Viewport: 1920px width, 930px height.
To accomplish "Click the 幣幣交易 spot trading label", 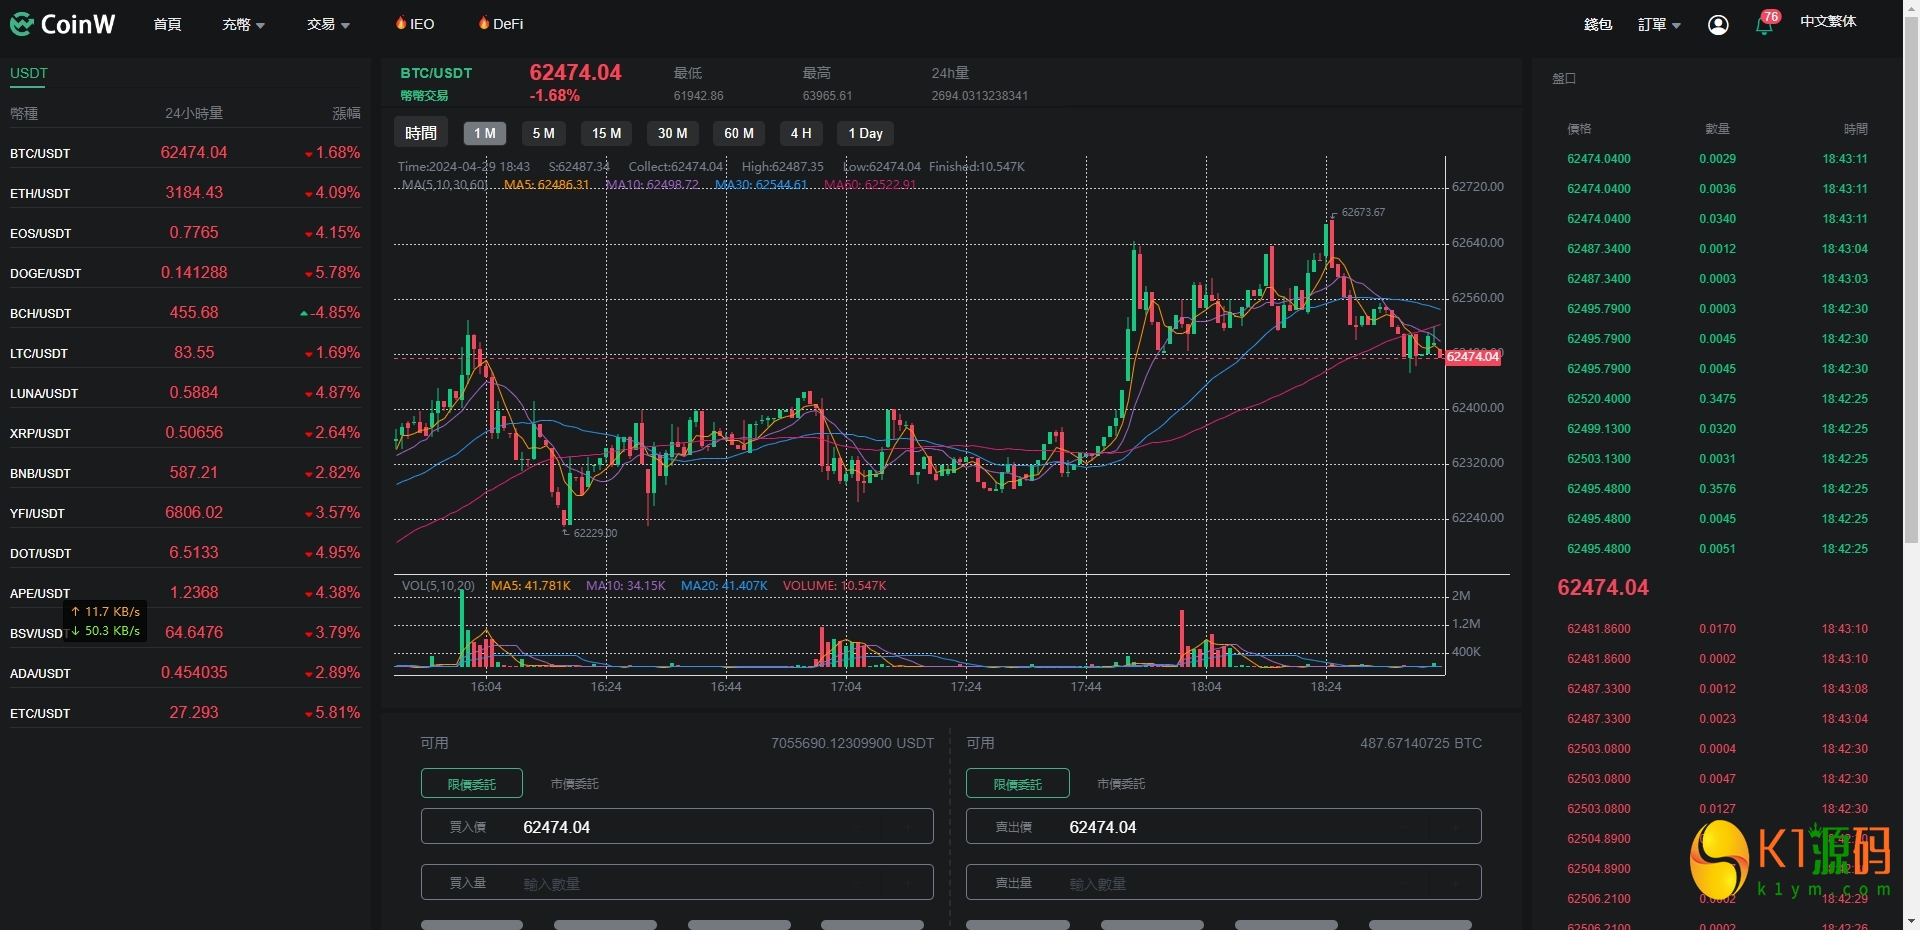I will (424, 96).
